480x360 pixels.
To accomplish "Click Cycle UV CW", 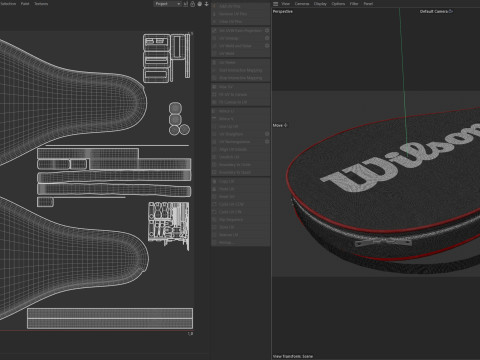I will (240, 212).
